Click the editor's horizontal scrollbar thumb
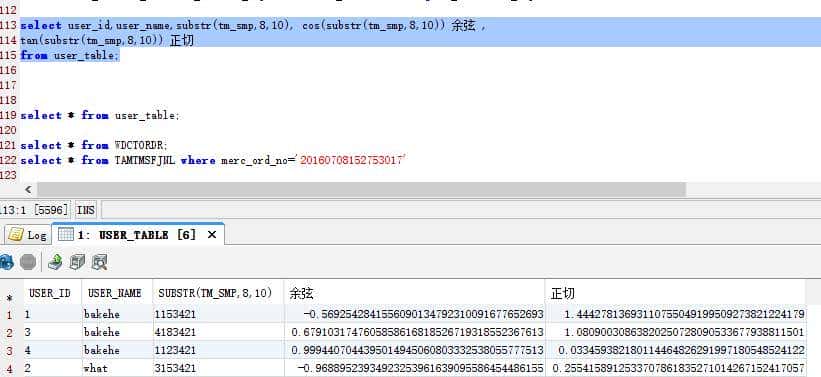The width and height of the screenshot is (821, 377). (x=361, y=190)
